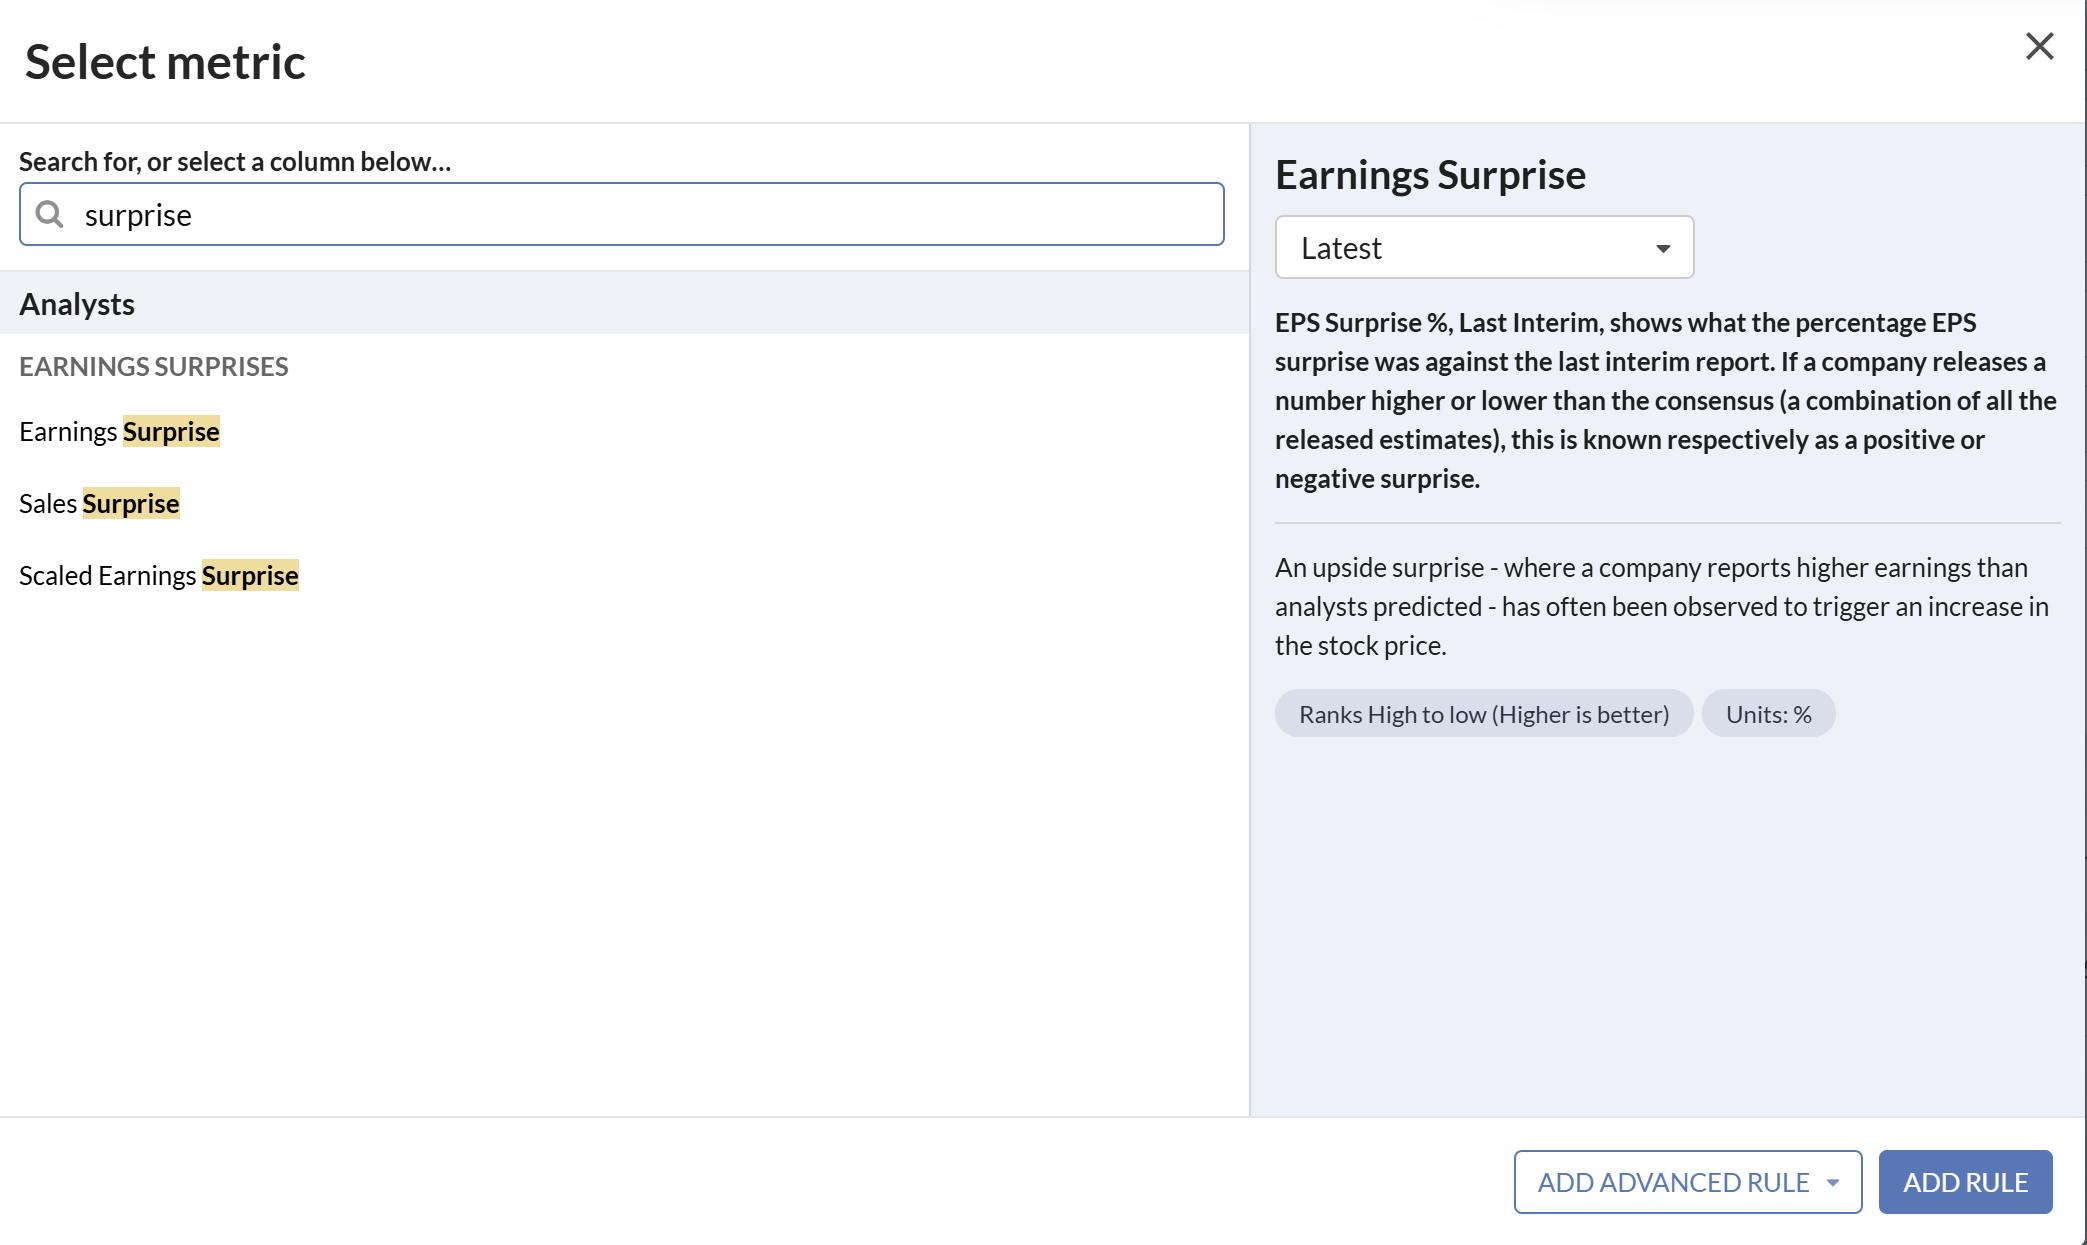Click the surprise search input field

click(x=622, y=214)
